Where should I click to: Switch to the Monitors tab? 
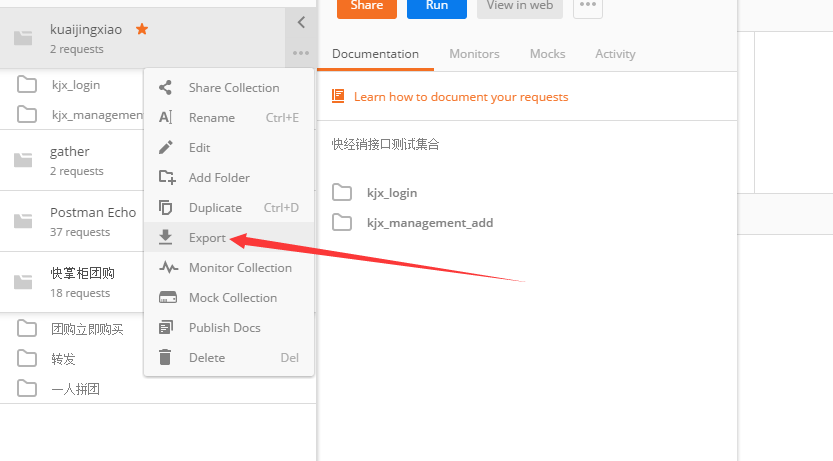pyautogui.click(x=474, y=54)
